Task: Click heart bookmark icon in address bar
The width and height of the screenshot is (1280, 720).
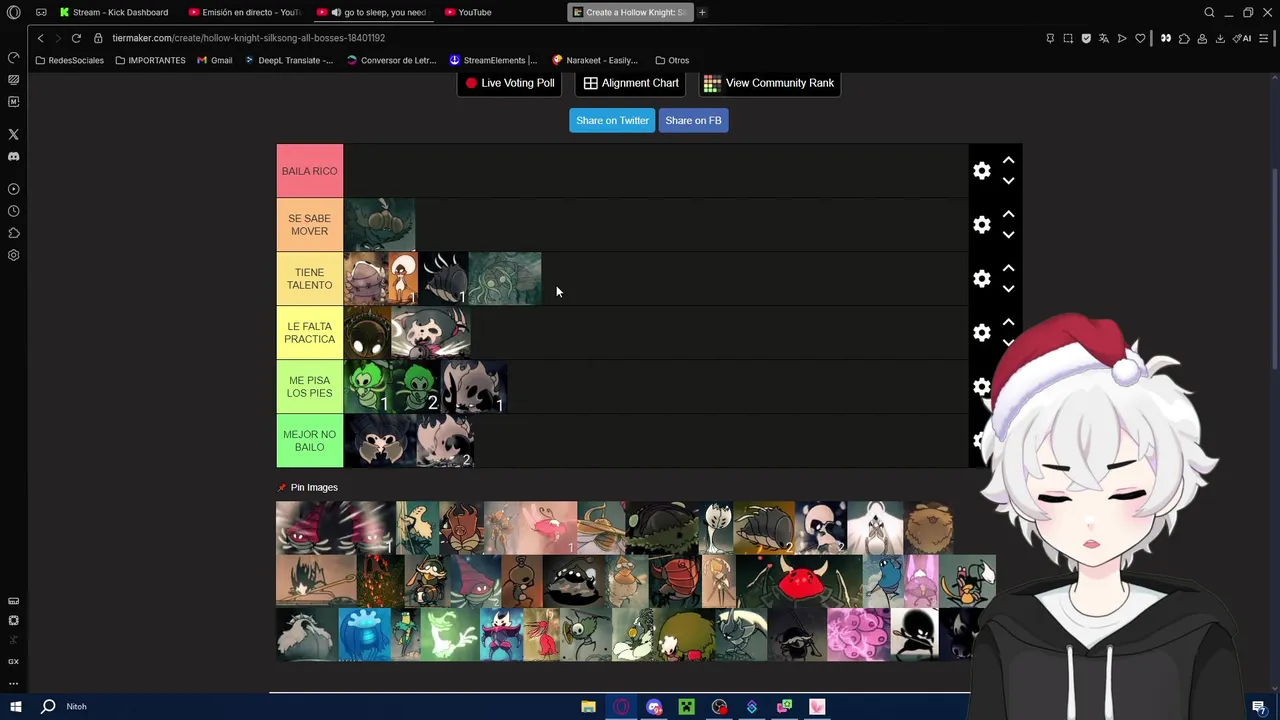Action: [1140, 38]
